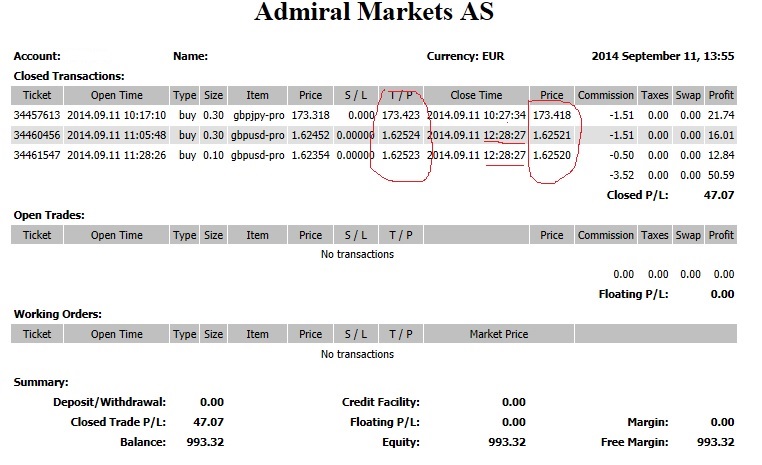Click the Closed P/L value 47.07
This screenshot has height=465, width=762.
pos(719,195)
